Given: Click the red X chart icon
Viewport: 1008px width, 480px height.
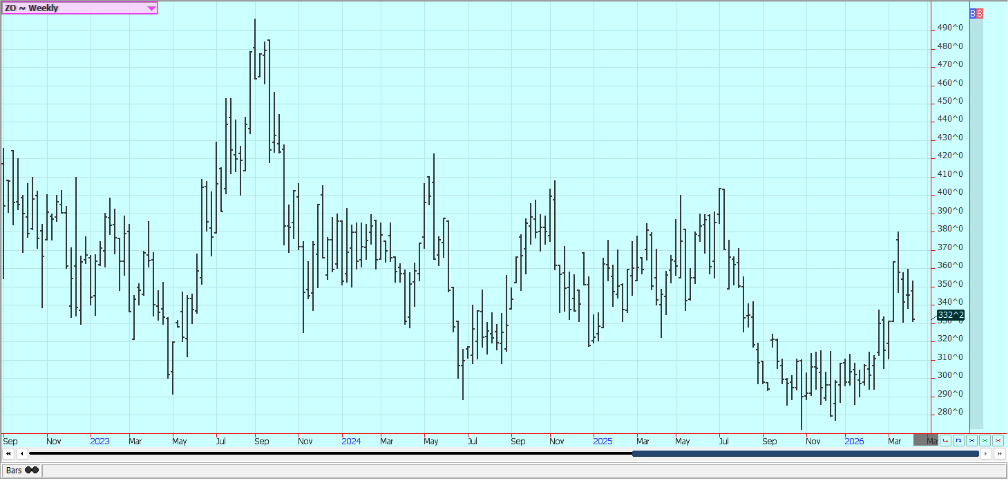Looking at the screenshot, I should tap(997, 440).
